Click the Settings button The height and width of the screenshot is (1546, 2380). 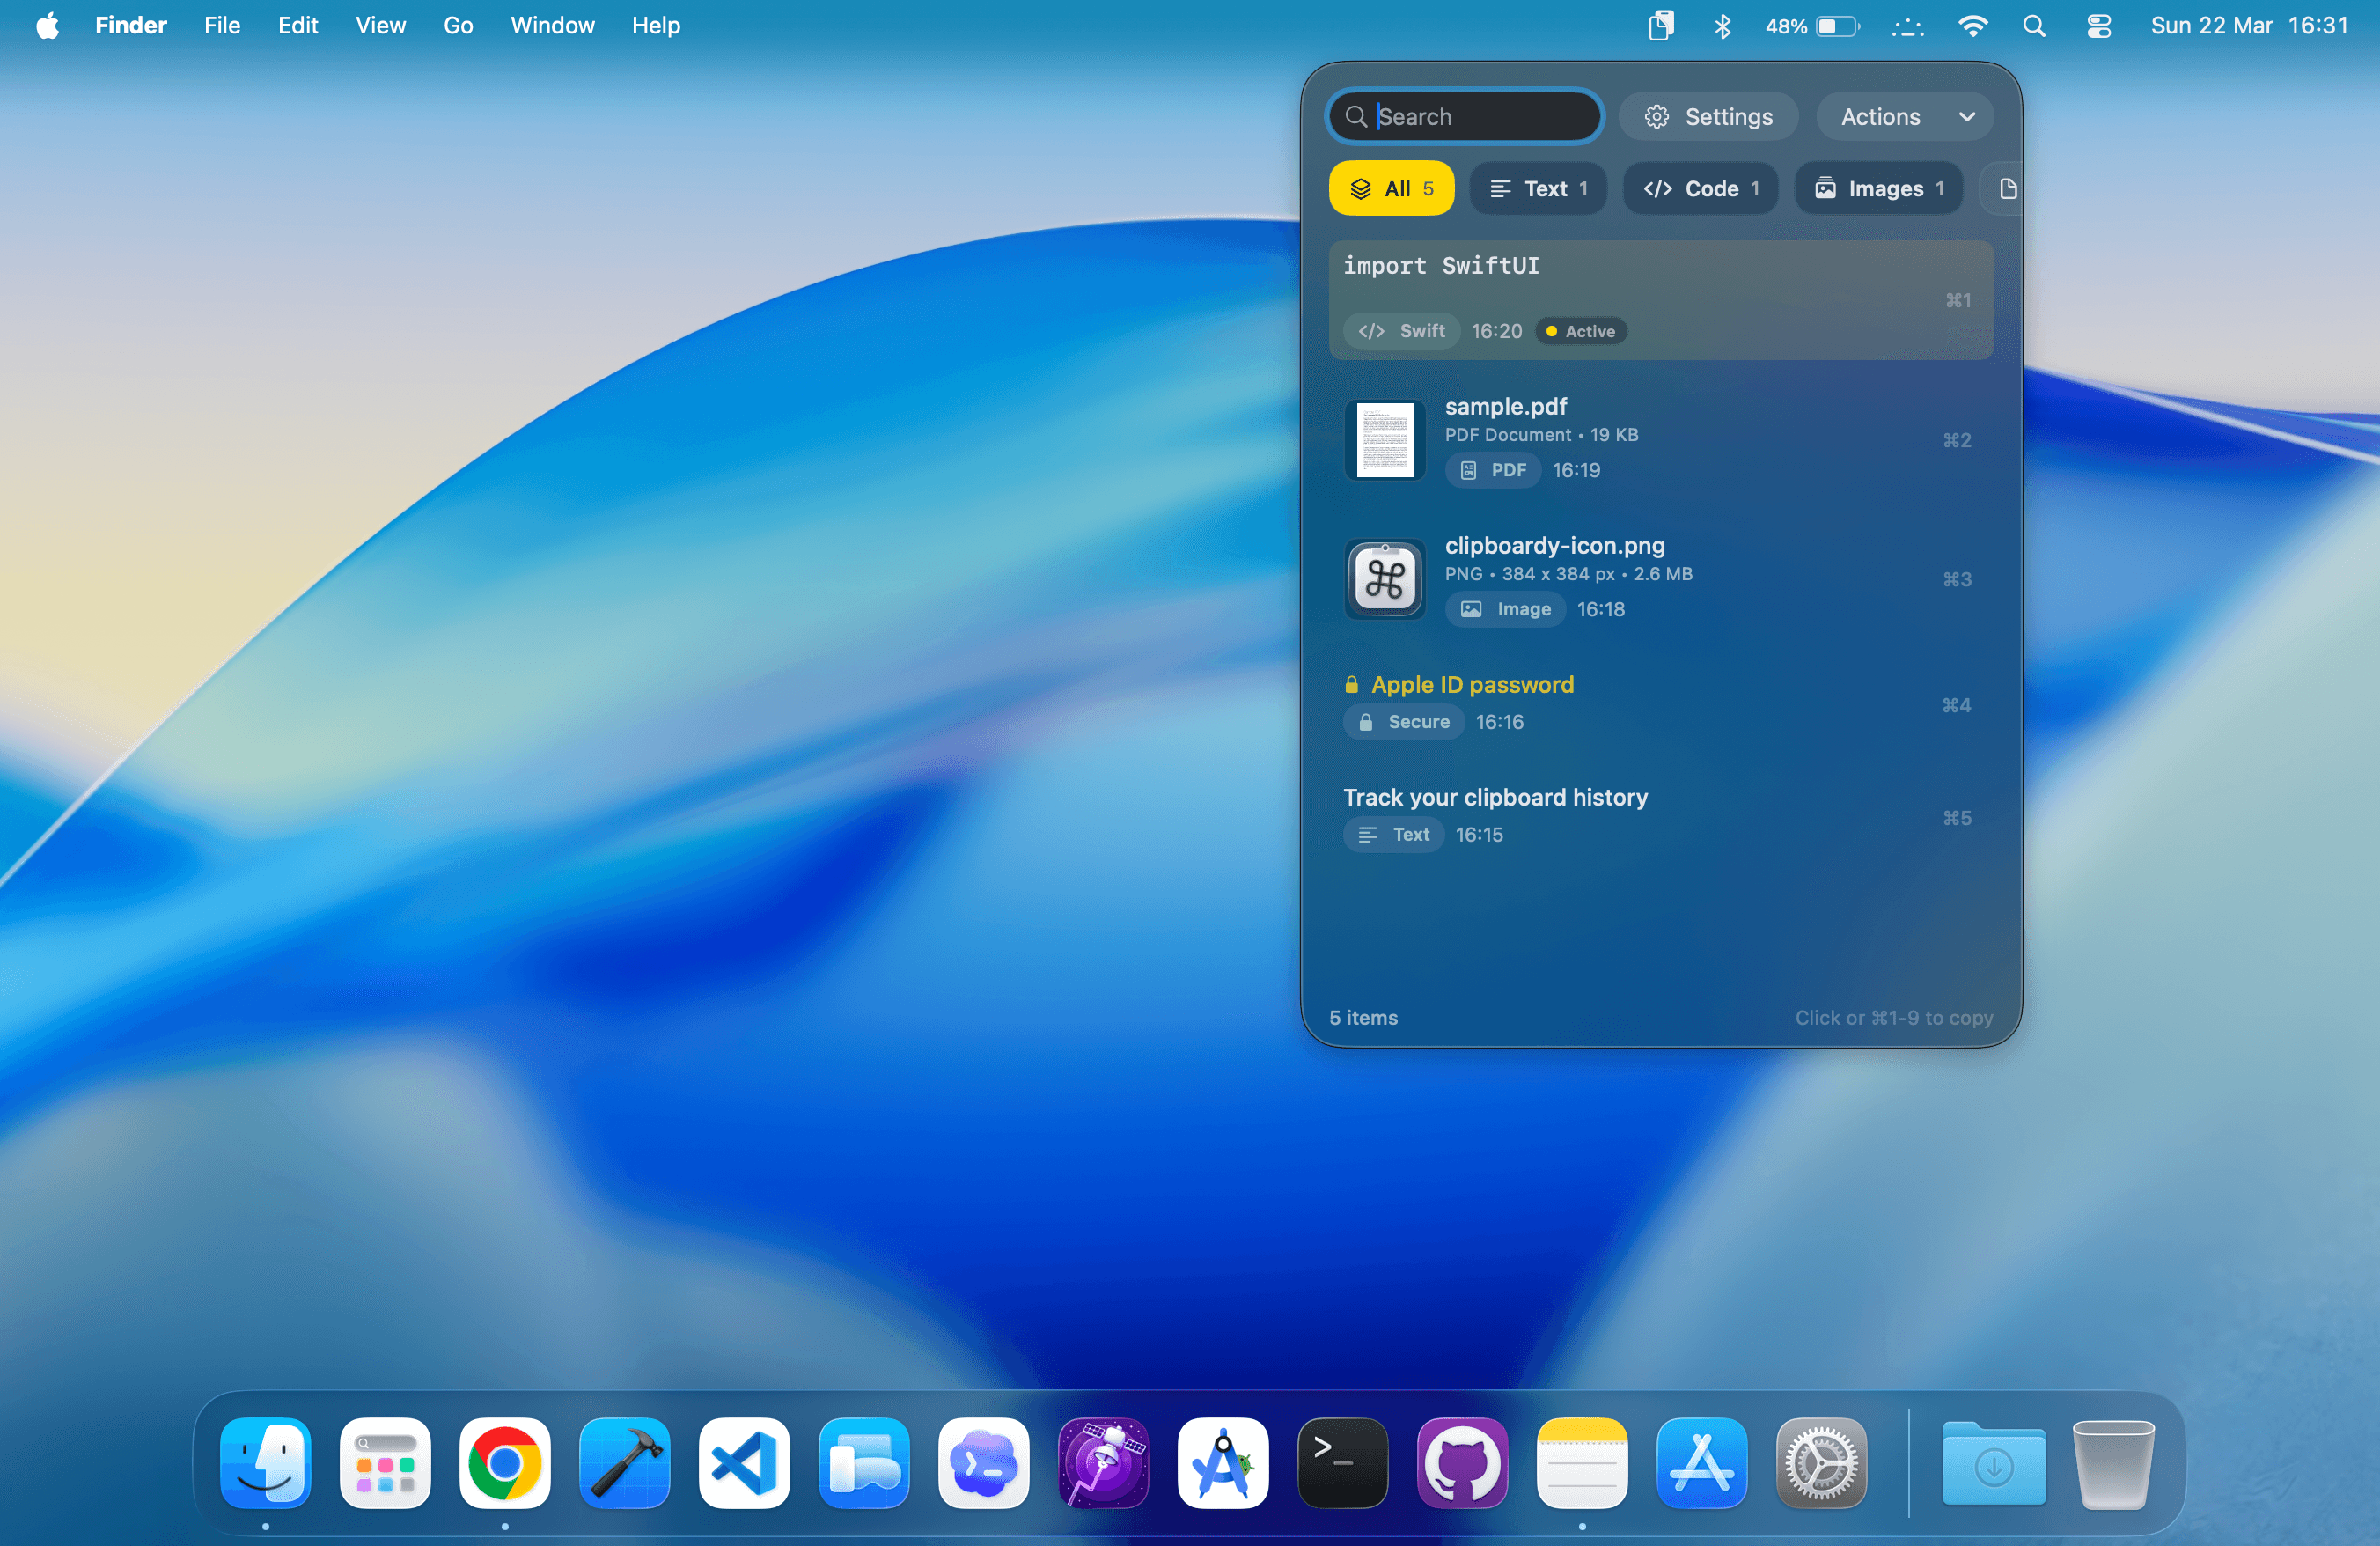pyautogui.click(x=1708, y=116)
